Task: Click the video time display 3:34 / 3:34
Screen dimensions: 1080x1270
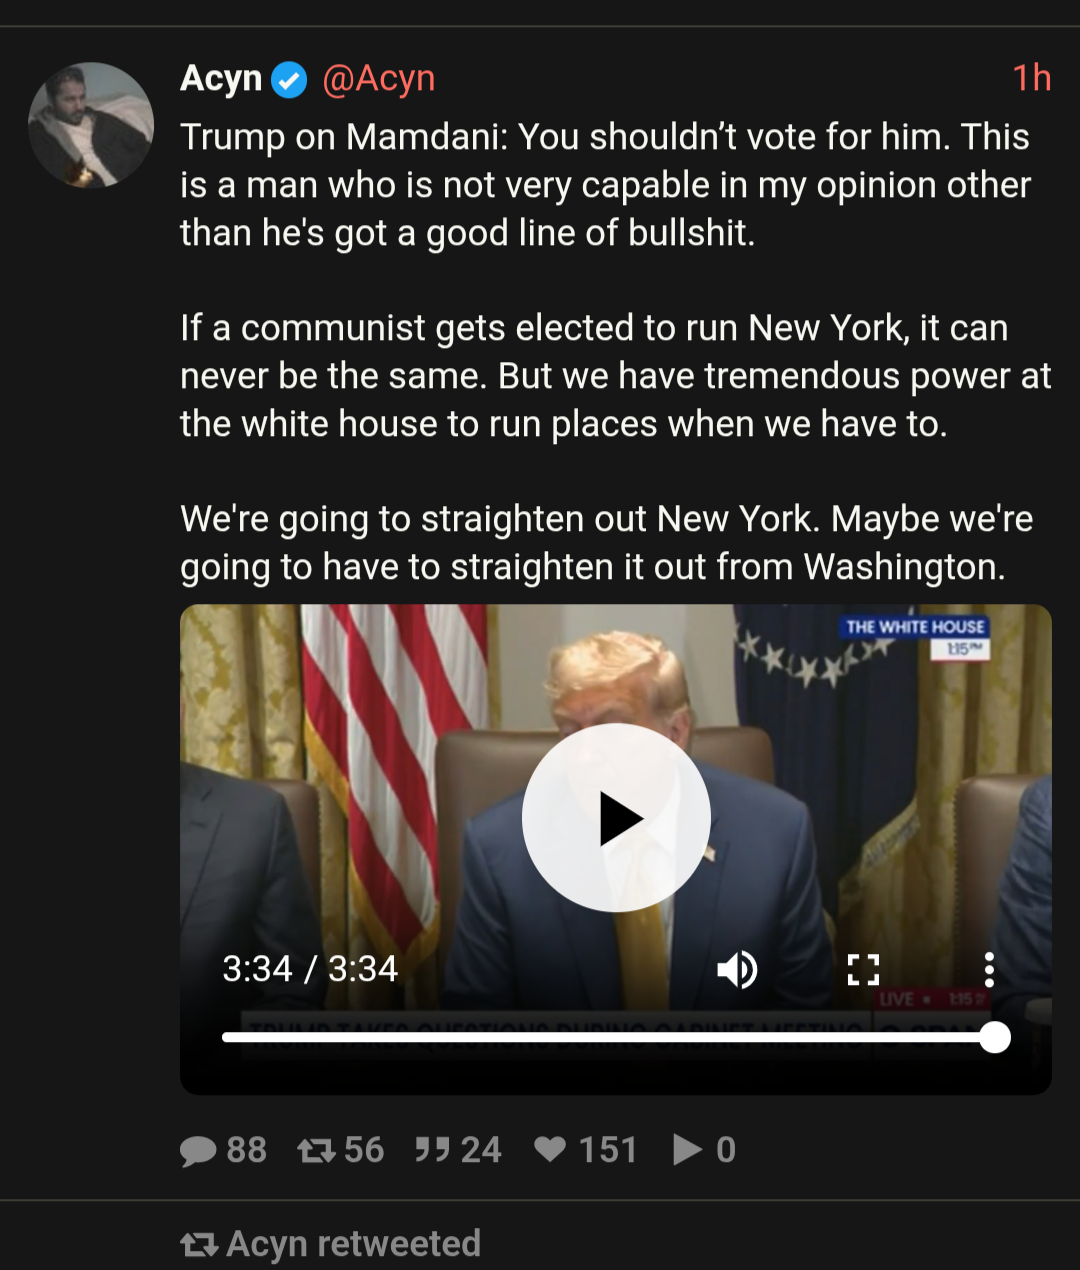Action: [310, 969]
